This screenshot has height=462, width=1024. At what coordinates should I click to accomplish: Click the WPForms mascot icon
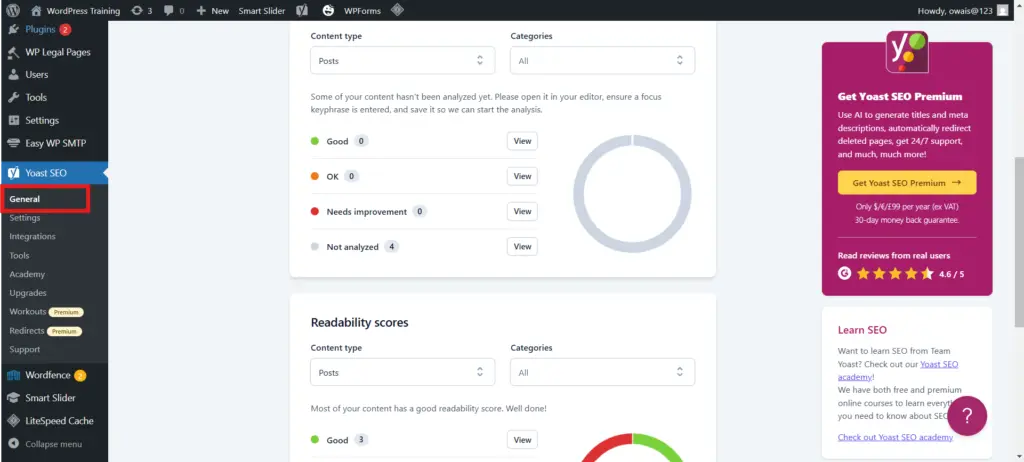[x=328, y=10]
